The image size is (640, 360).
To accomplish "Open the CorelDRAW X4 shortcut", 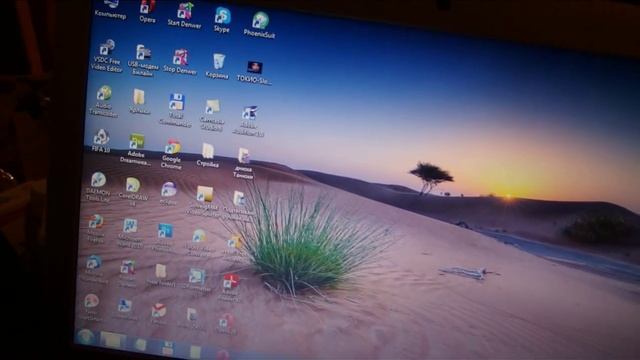I will coord(133,191).
